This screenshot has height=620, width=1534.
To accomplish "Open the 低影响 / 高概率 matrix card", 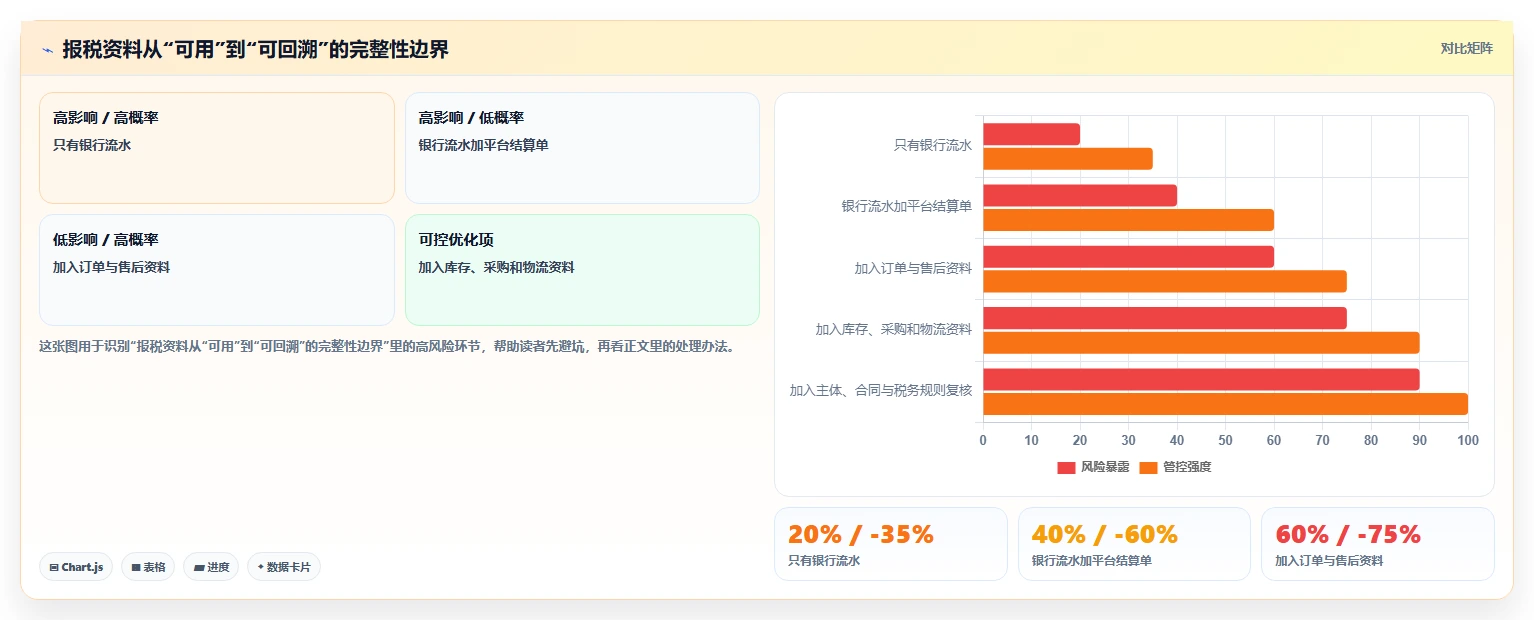I will 217,270.
